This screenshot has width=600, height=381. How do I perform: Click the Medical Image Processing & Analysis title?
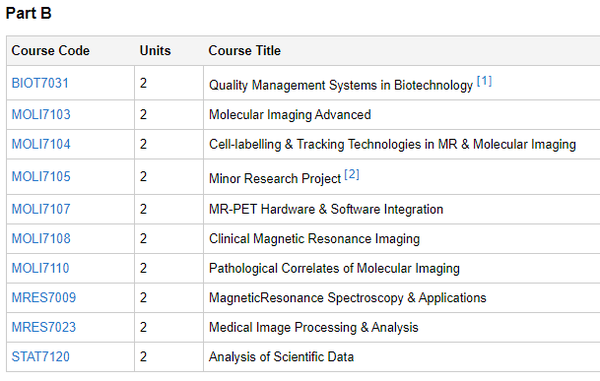coord(313,327)
